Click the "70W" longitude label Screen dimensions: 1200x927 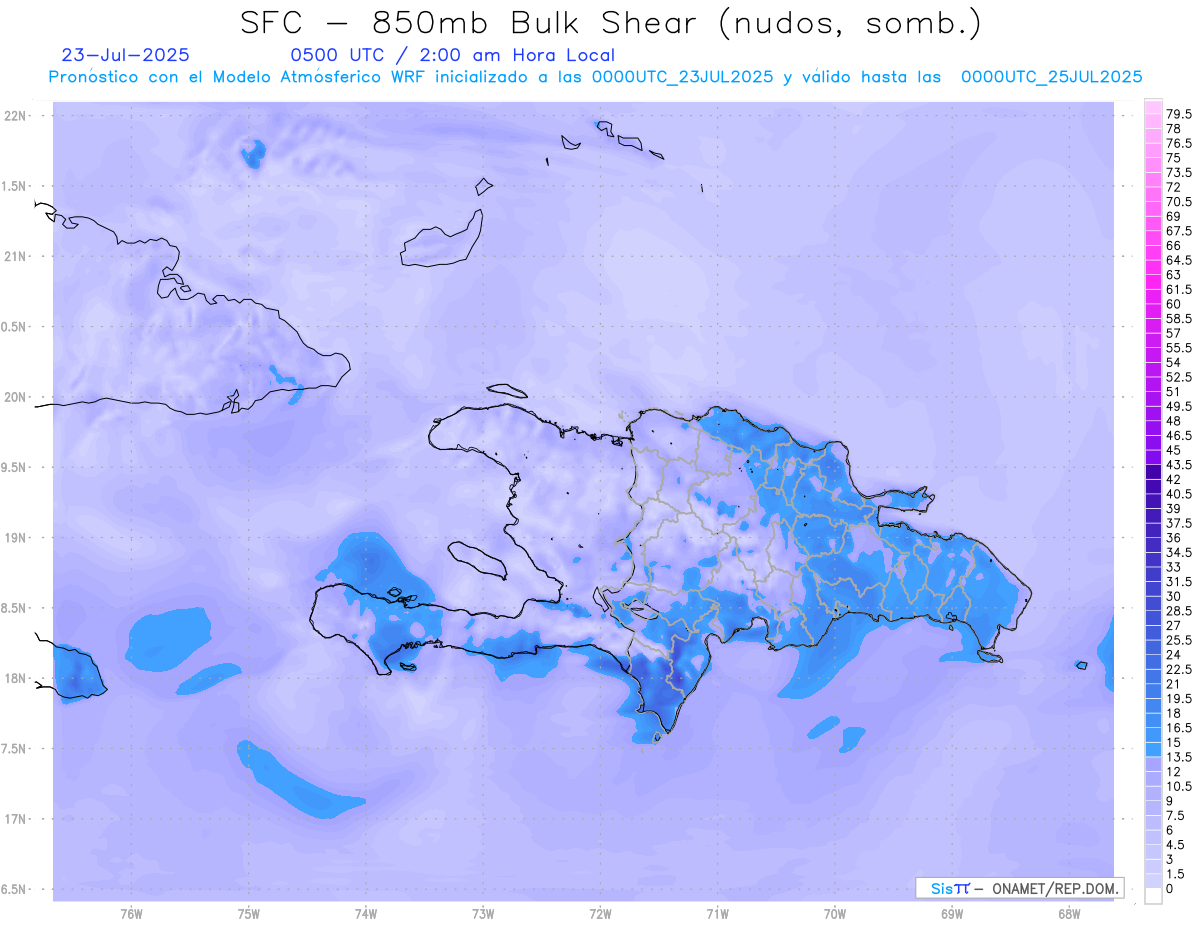click(x=835, y=914)
